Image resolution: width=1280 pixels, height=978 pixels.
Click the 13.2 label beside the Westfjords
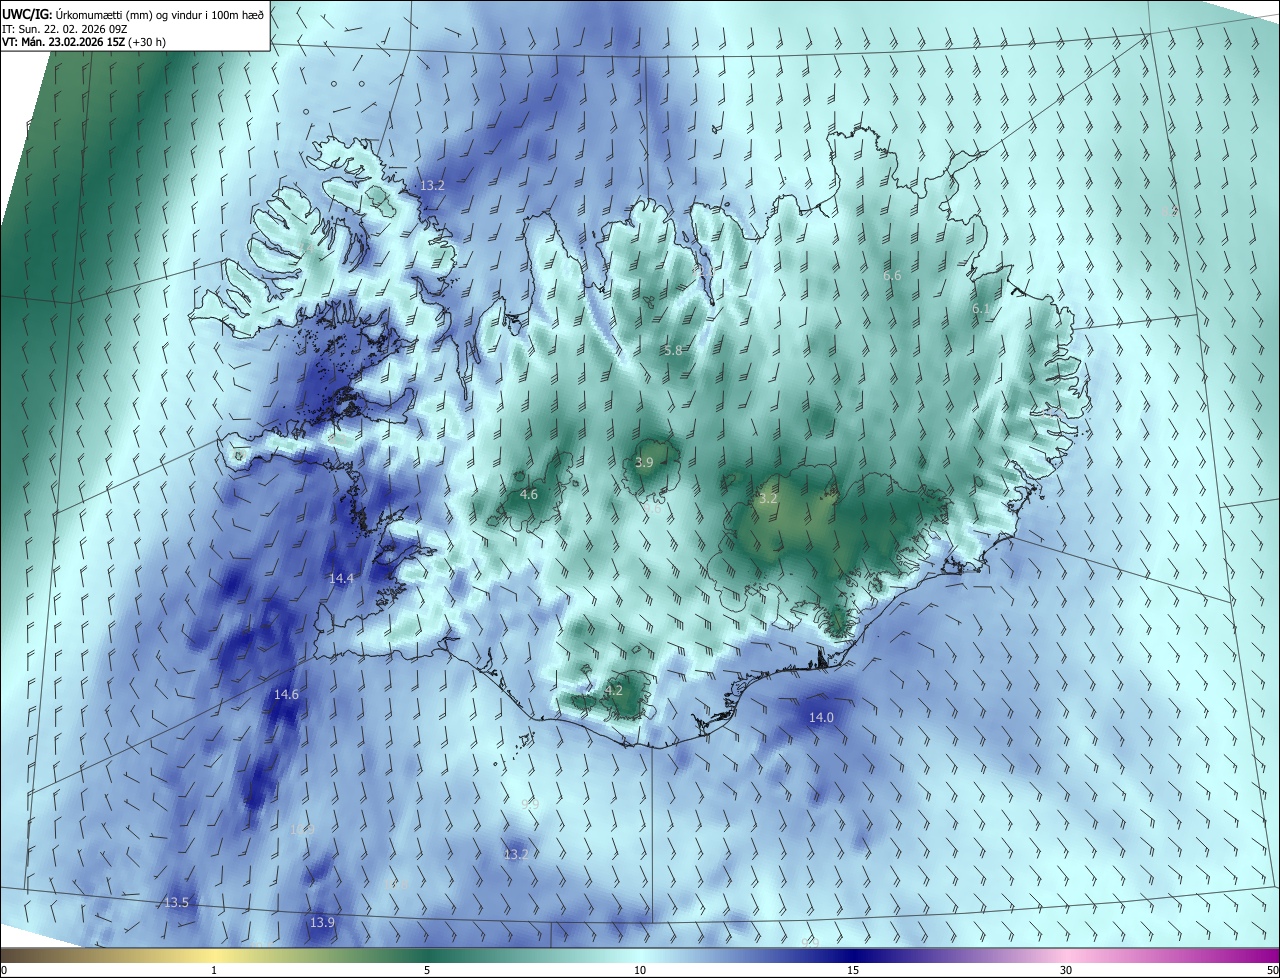432,185
